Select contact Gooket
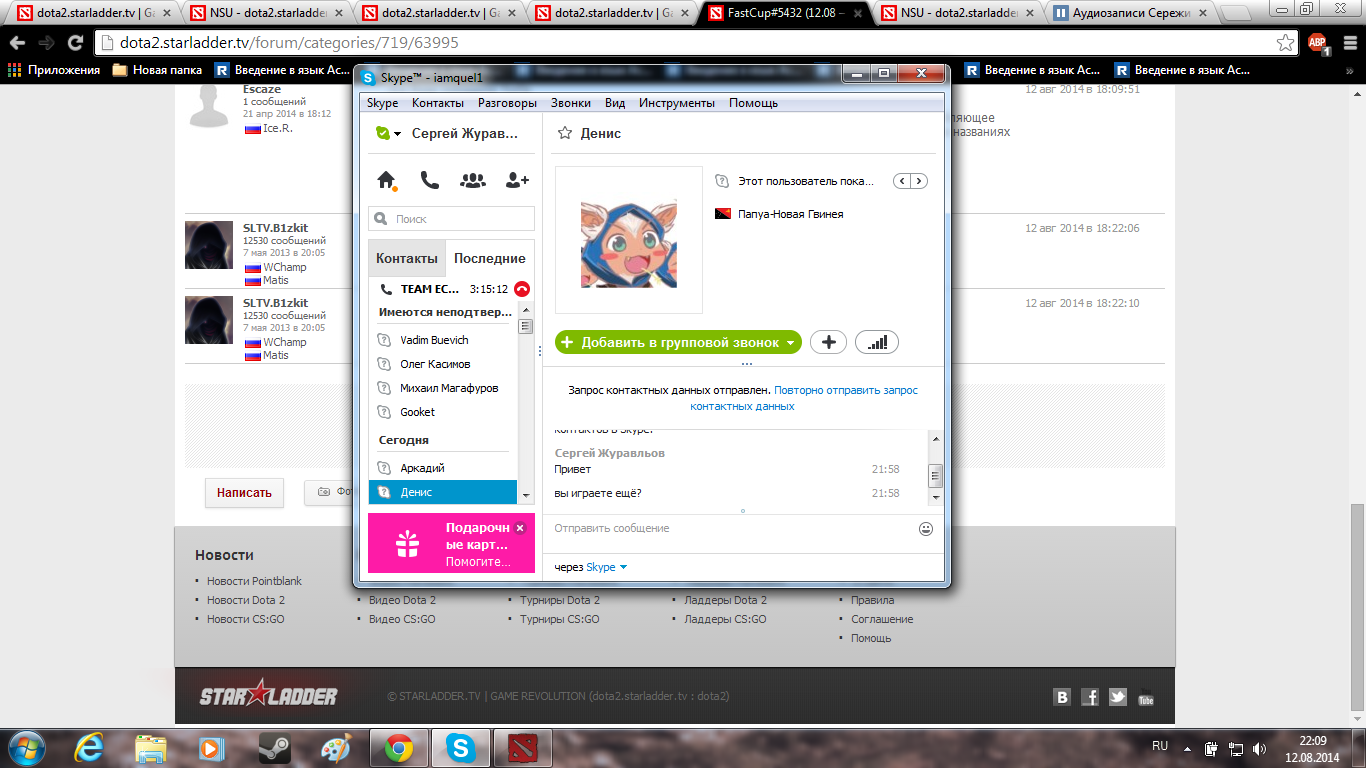Image resolution: width=1366 pixels, height=768 pixels. click(x=443, y=412)
